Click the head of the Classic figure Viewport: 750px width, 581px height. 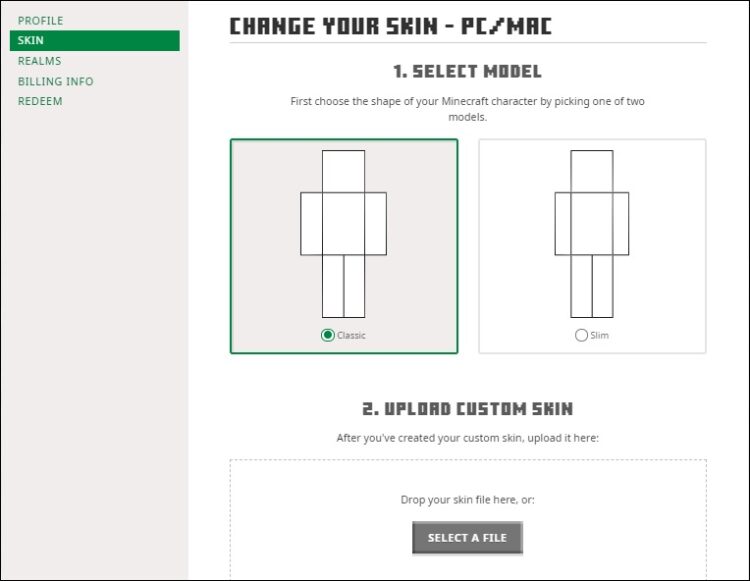tap(343, 171)
